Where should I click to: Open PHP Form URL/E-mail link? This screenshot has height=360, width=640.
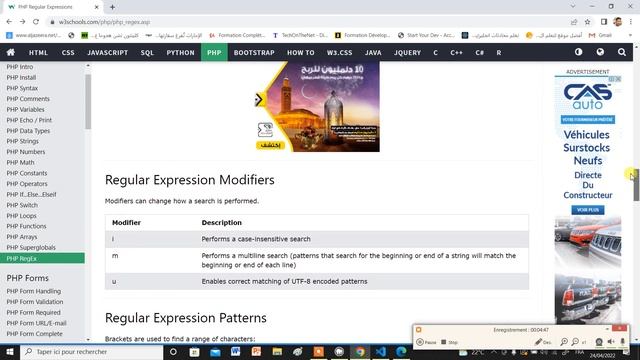point(36,323)
